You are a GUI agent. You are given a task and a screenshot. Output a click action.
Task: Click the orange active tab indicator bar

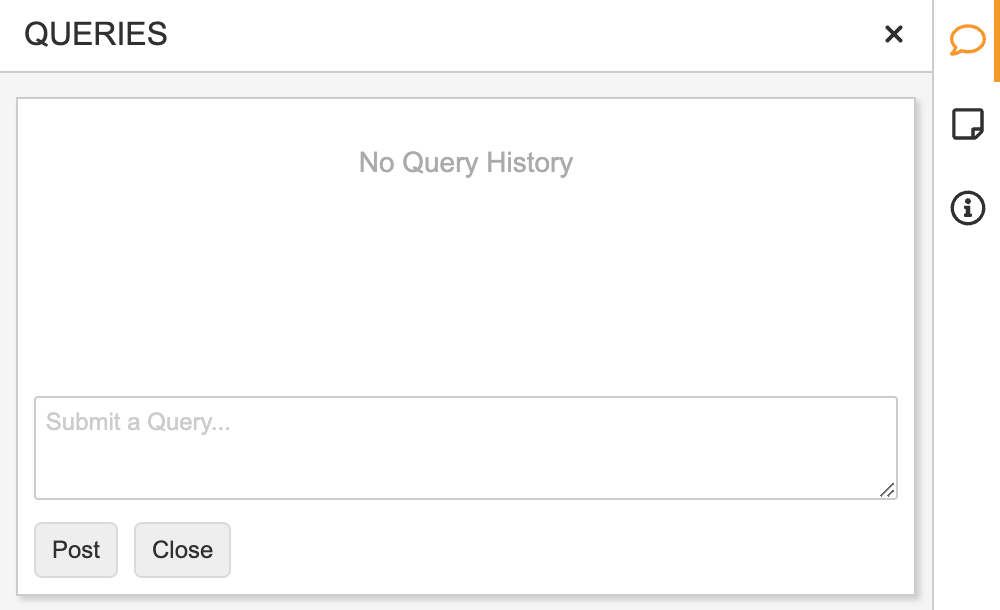pyautogui.click(x=997, y=41)
